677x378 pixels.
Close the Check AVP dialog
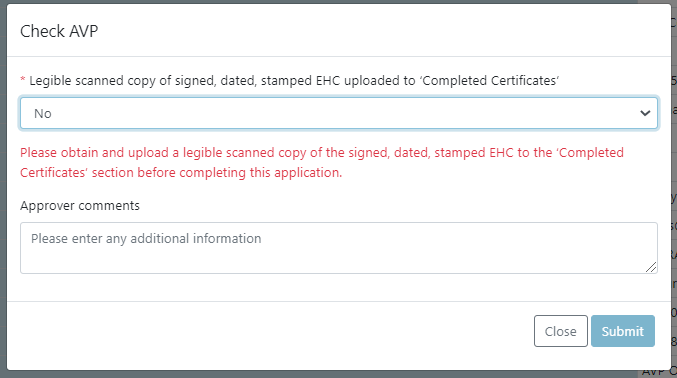click(560, 331)
